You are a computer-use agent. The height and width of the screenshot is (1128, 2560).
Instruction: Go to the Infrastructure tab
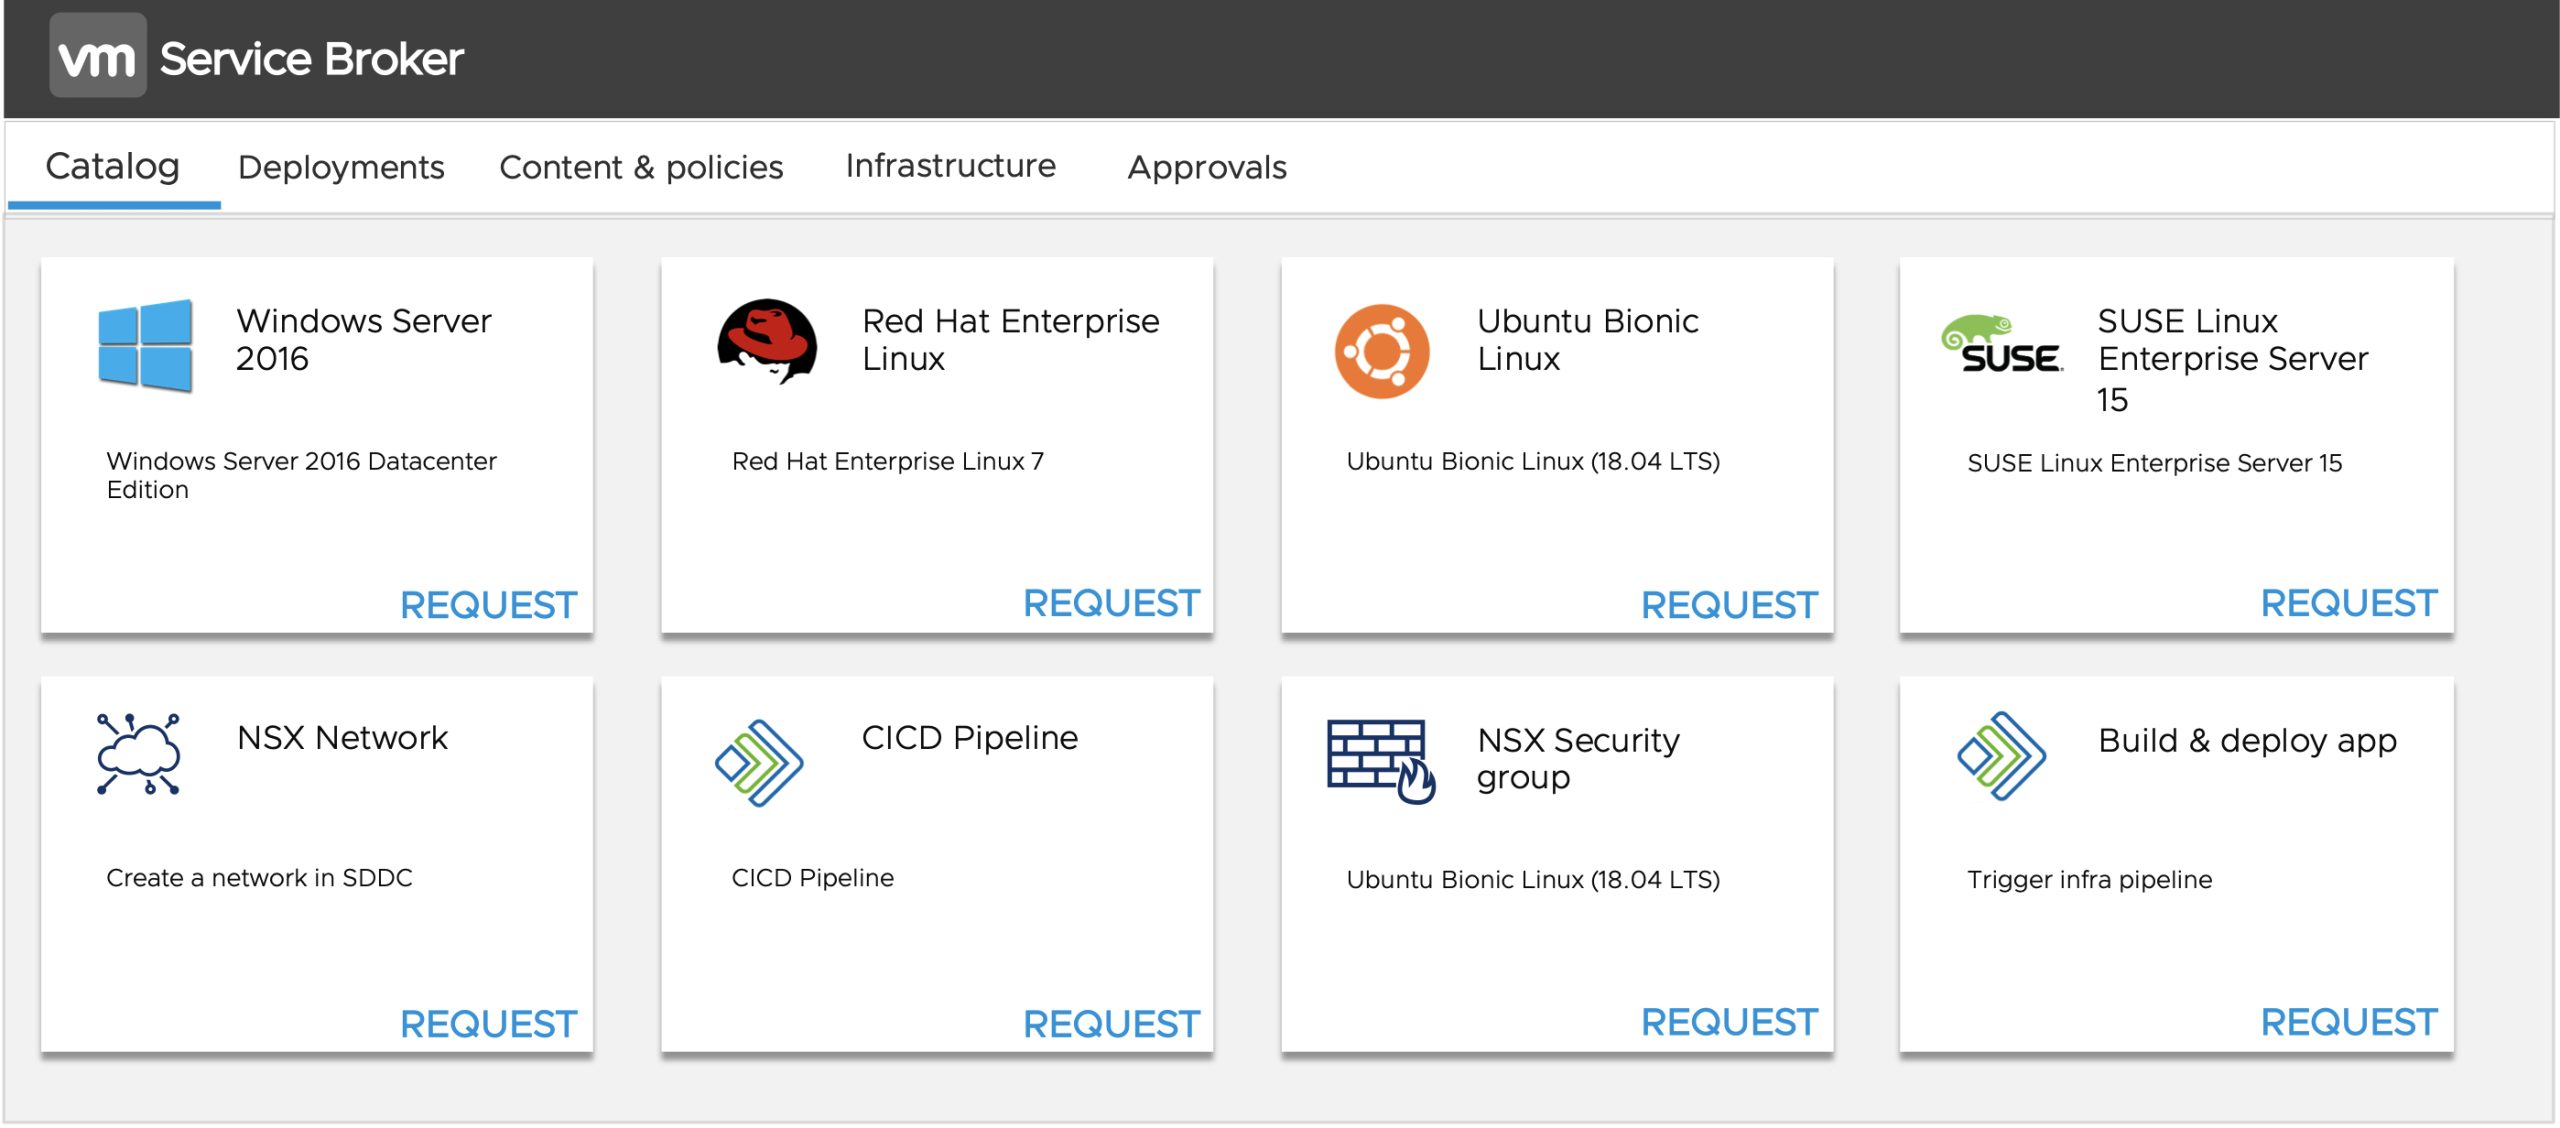point(950,165)
